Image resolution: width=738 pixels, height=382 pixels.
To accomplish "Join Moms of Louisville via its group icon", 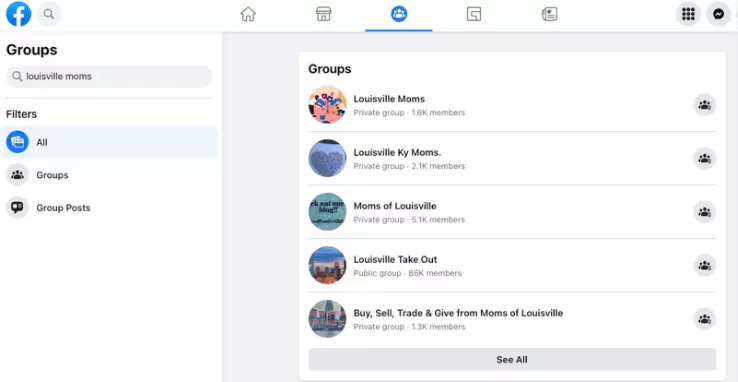I will click(705, 212).
